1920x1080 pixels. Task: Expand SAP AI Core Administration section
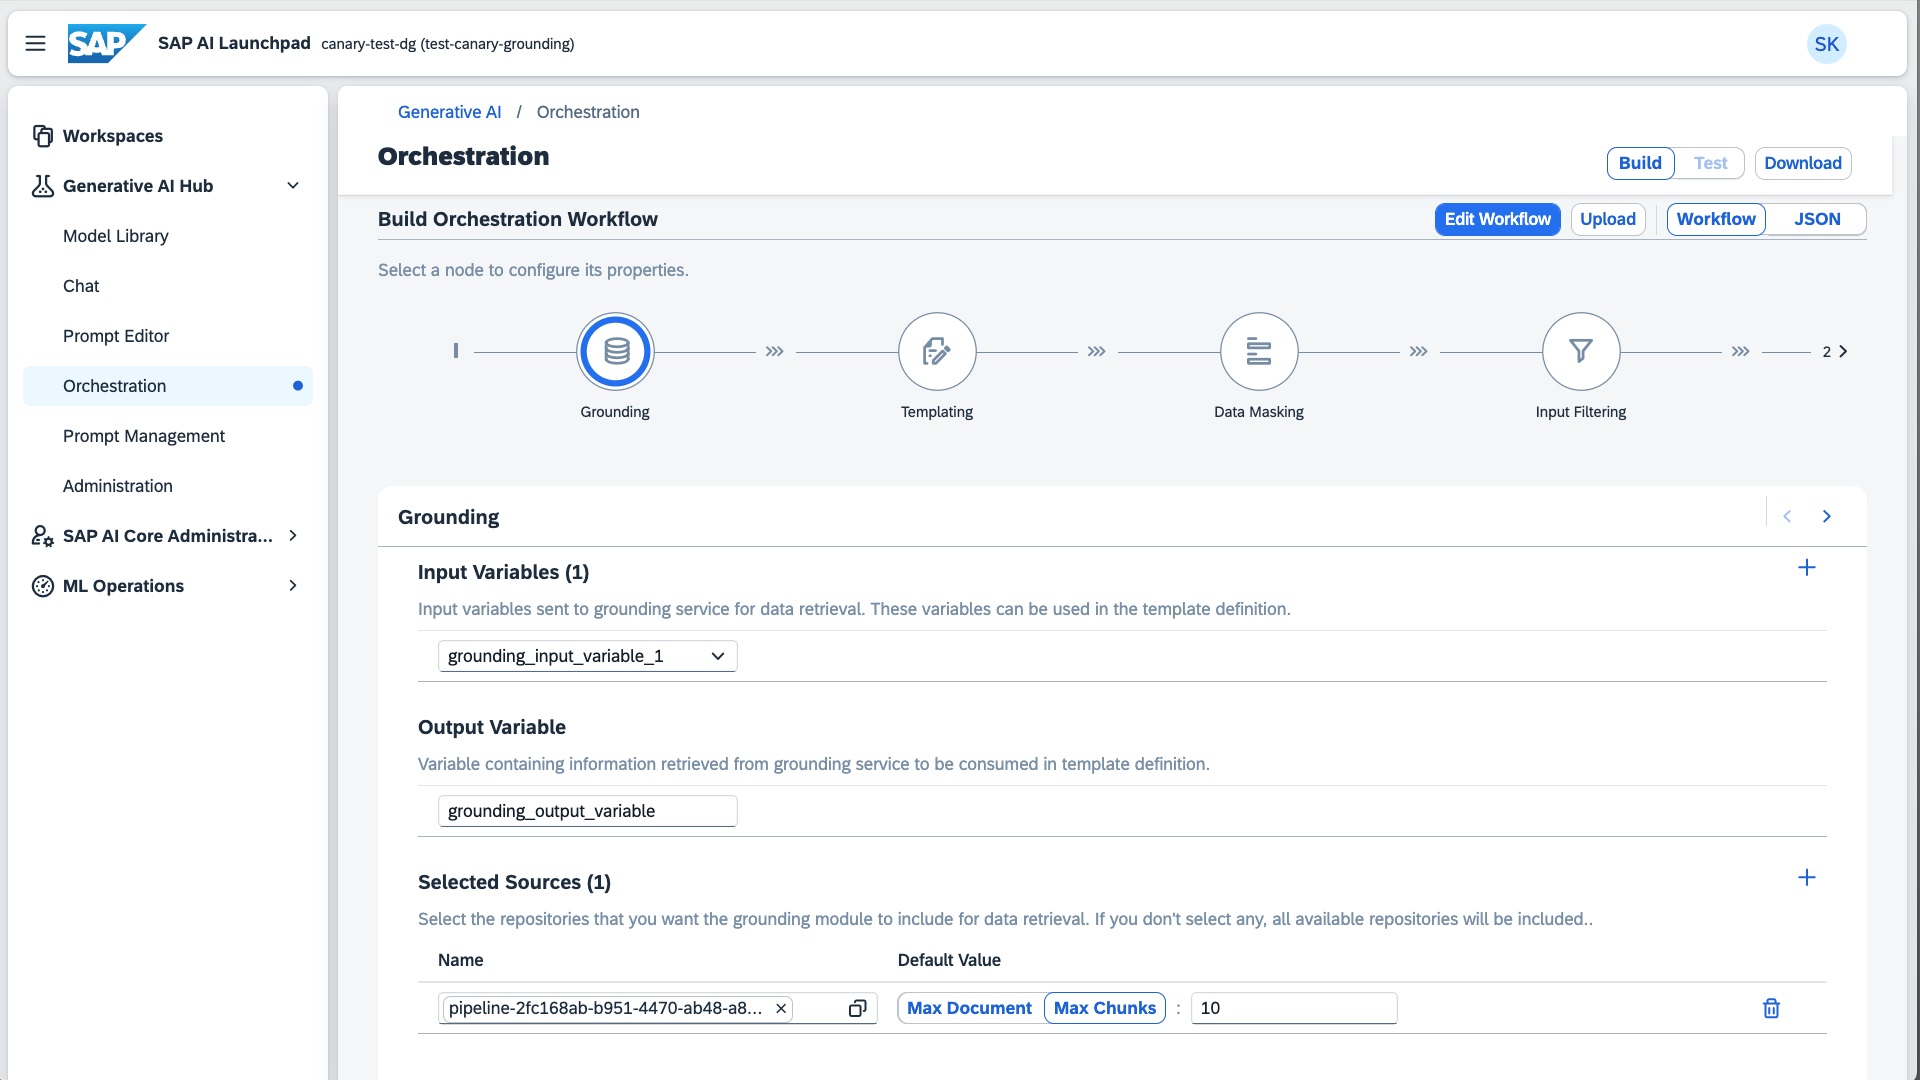pyautogui.click(x=293, y=536)
